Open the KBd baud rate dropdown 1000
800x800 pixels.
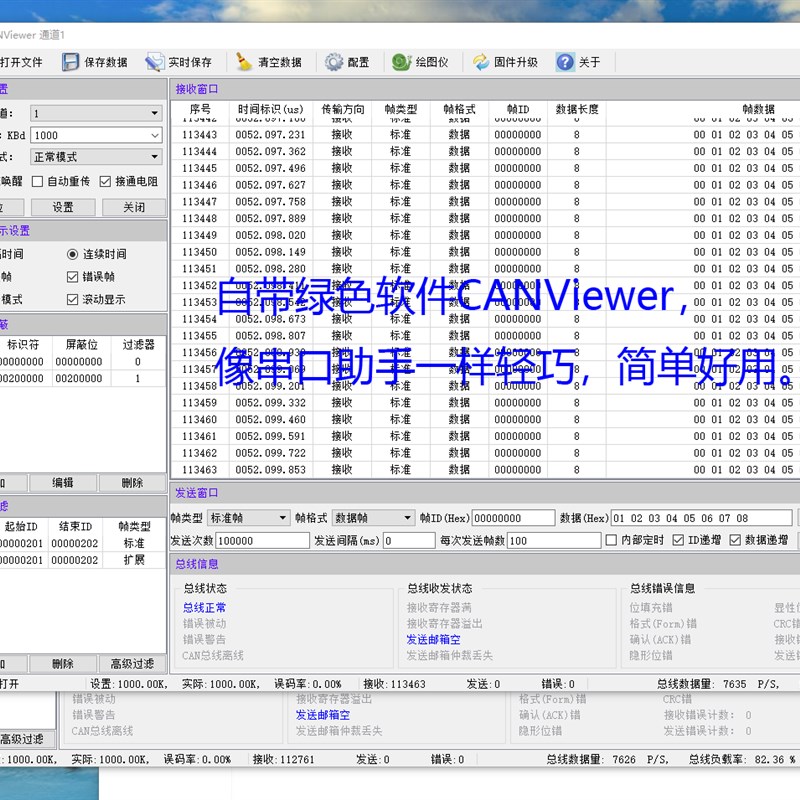pos(96,135)
